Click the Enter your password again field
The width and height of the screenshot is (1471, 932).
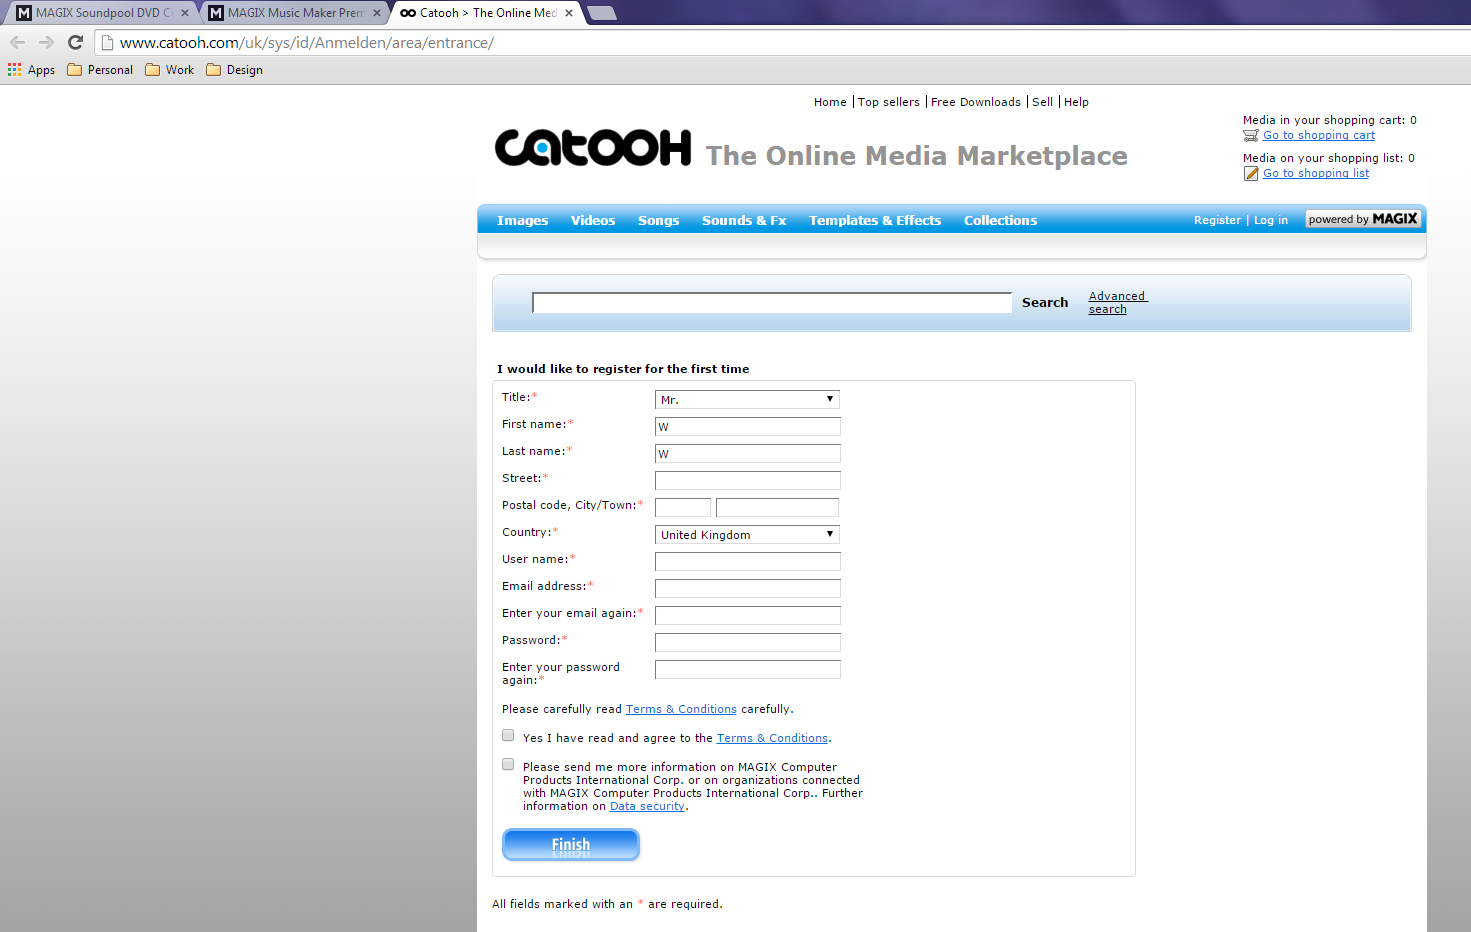point(748,669)
